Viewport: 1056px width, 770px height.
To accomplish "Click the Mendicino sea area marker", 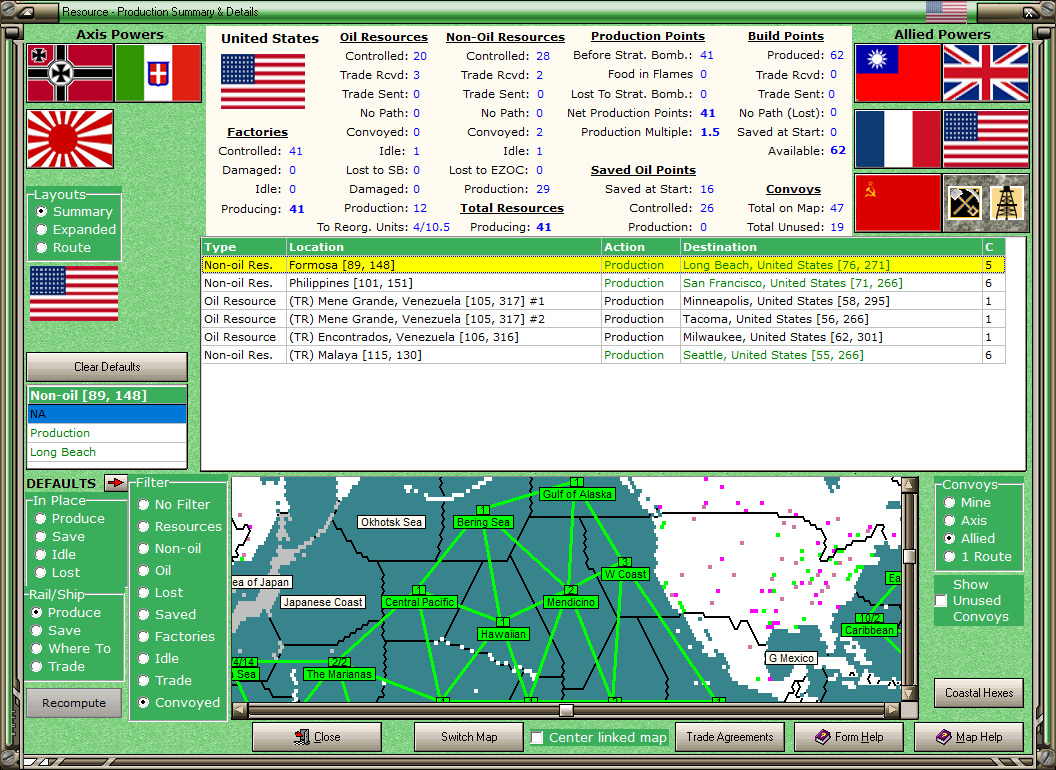I will pos(570,602).
